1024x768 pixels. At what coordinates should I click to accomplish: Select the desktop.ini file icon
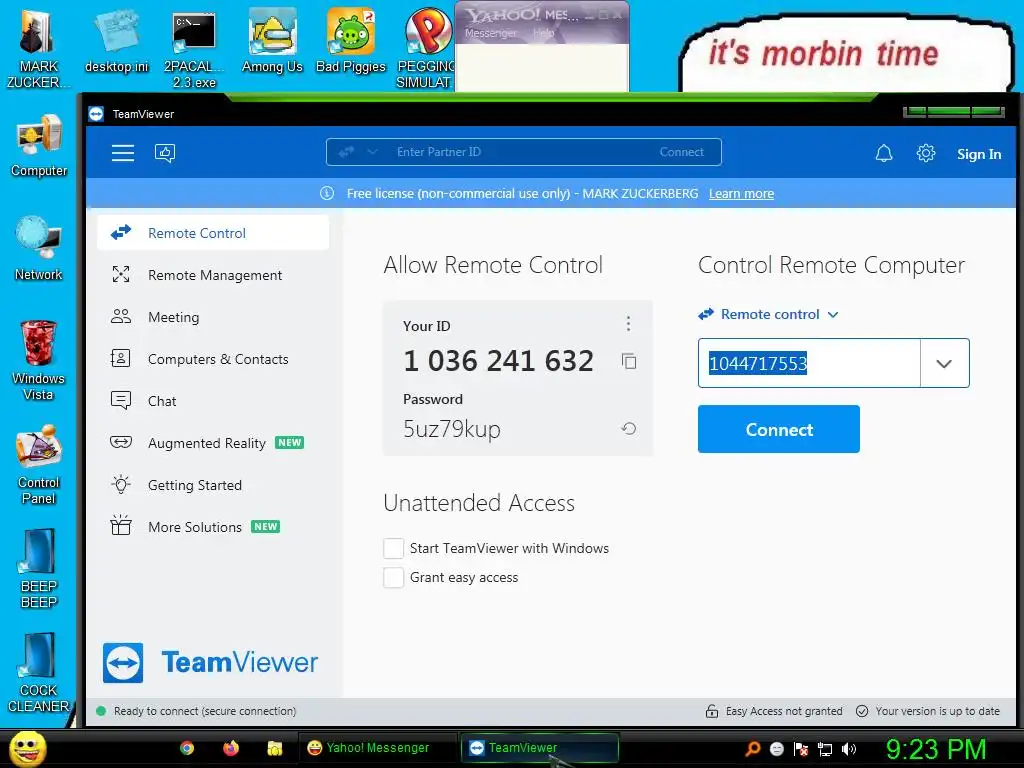(117, 40)
